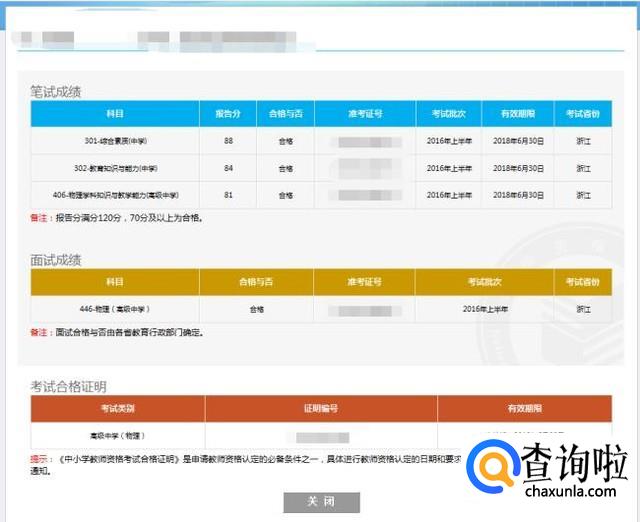Viewport: 640px width, 522px height.
Task: Click 考试批次 header in interview table
Action: coord(484,282)
